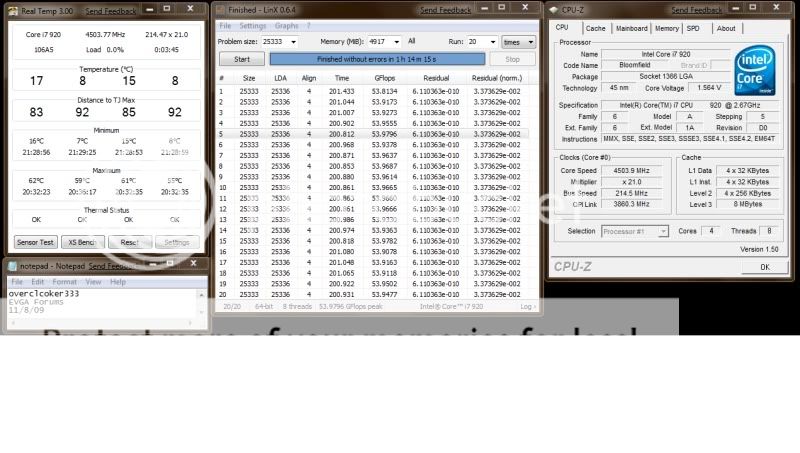The image size is (800, 453).
Task: Click the Send Feedback link in LinX
Action: (x=443, y=9)
